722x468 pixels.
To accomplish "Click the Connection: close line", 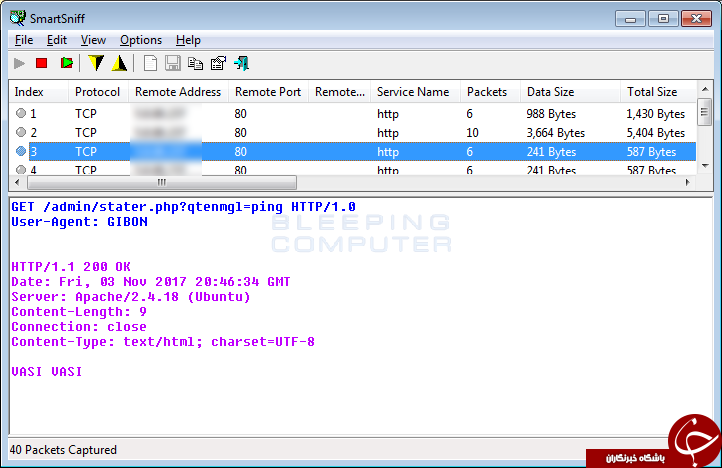I will pos(79,327).
